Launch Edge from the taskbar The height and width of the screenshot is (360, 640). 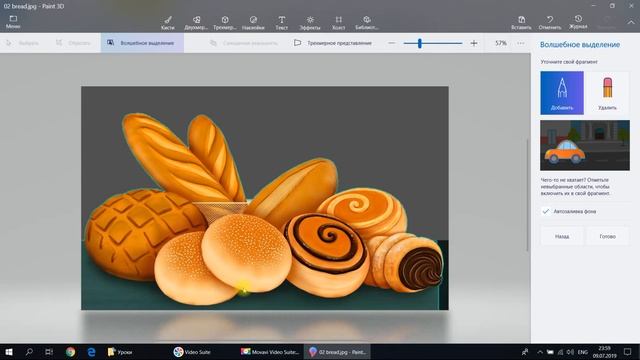(91, 352)
